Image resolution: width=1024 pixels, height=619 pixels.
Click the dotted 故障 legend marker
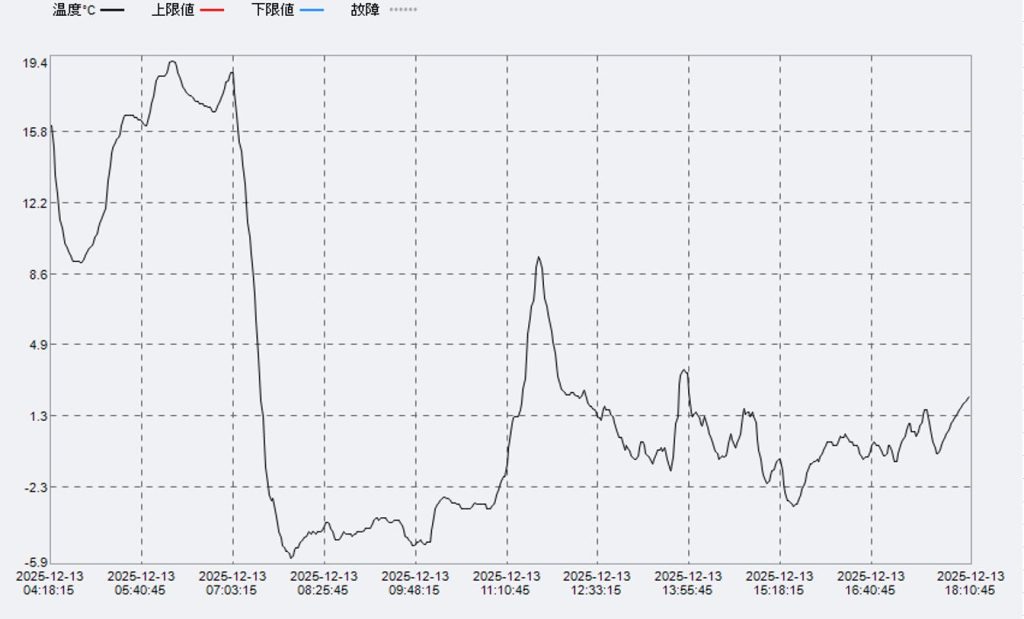[x=403, y=10]
